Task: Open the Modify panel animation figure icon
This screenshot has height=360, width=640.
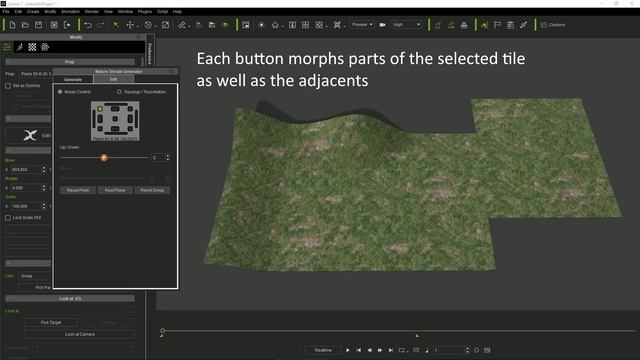Action: (x=20, y=47)
